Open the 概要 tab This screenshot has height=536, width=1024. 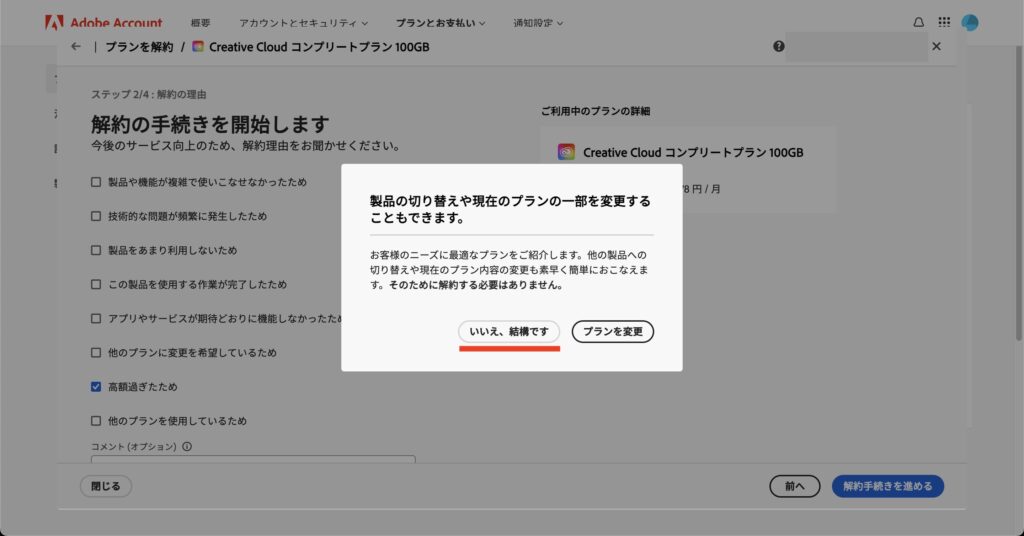(199, 22)
